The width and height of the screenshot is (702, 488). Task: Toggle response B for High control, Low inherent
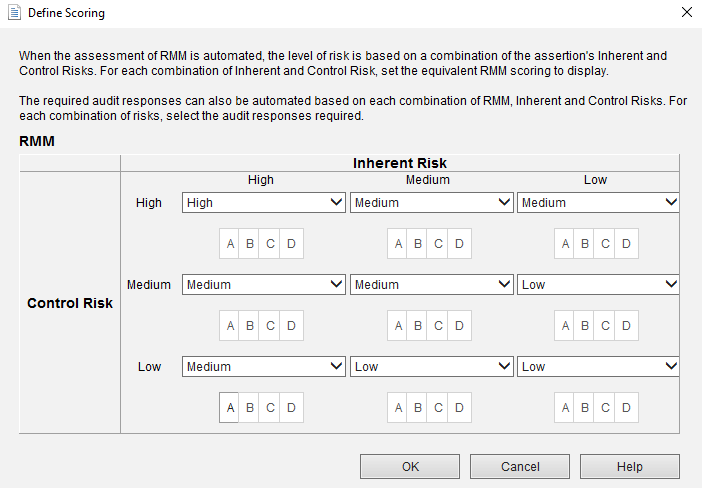(x=586, y=243)
